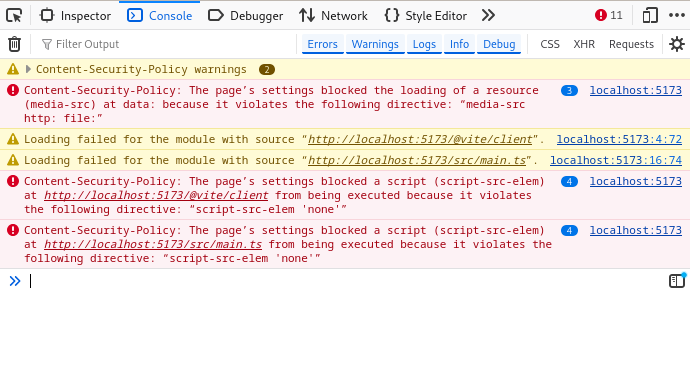Click warning icon of @vite/client module message
This screenshot has width=690, height=366.
point(13,139)
